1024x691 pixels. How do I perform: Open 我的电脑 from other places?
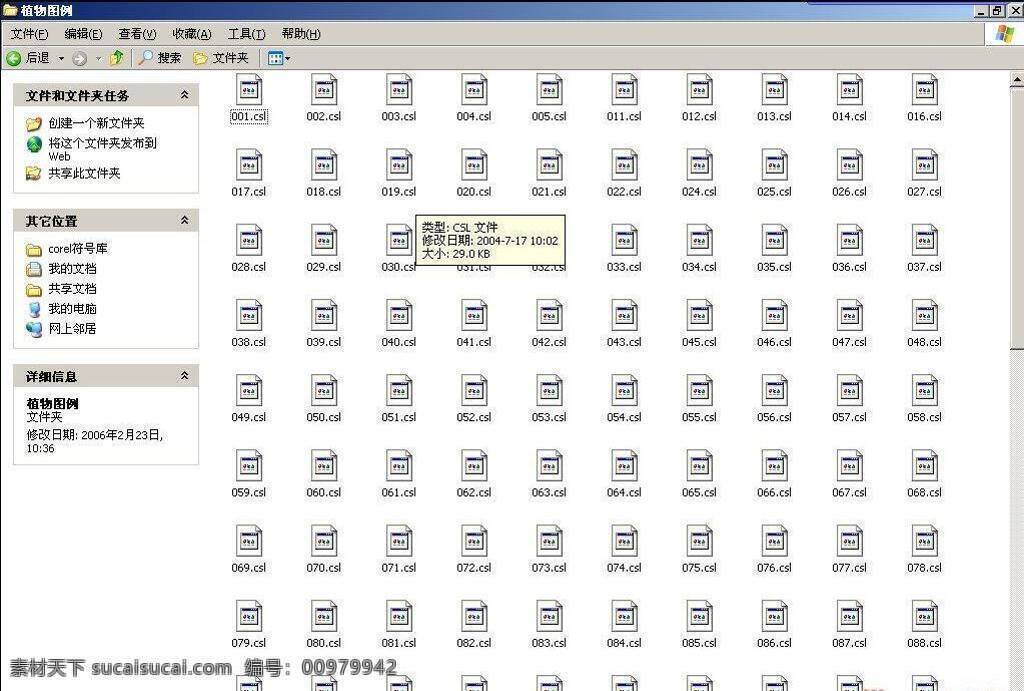pyautogui.click(x=72, y=308)
